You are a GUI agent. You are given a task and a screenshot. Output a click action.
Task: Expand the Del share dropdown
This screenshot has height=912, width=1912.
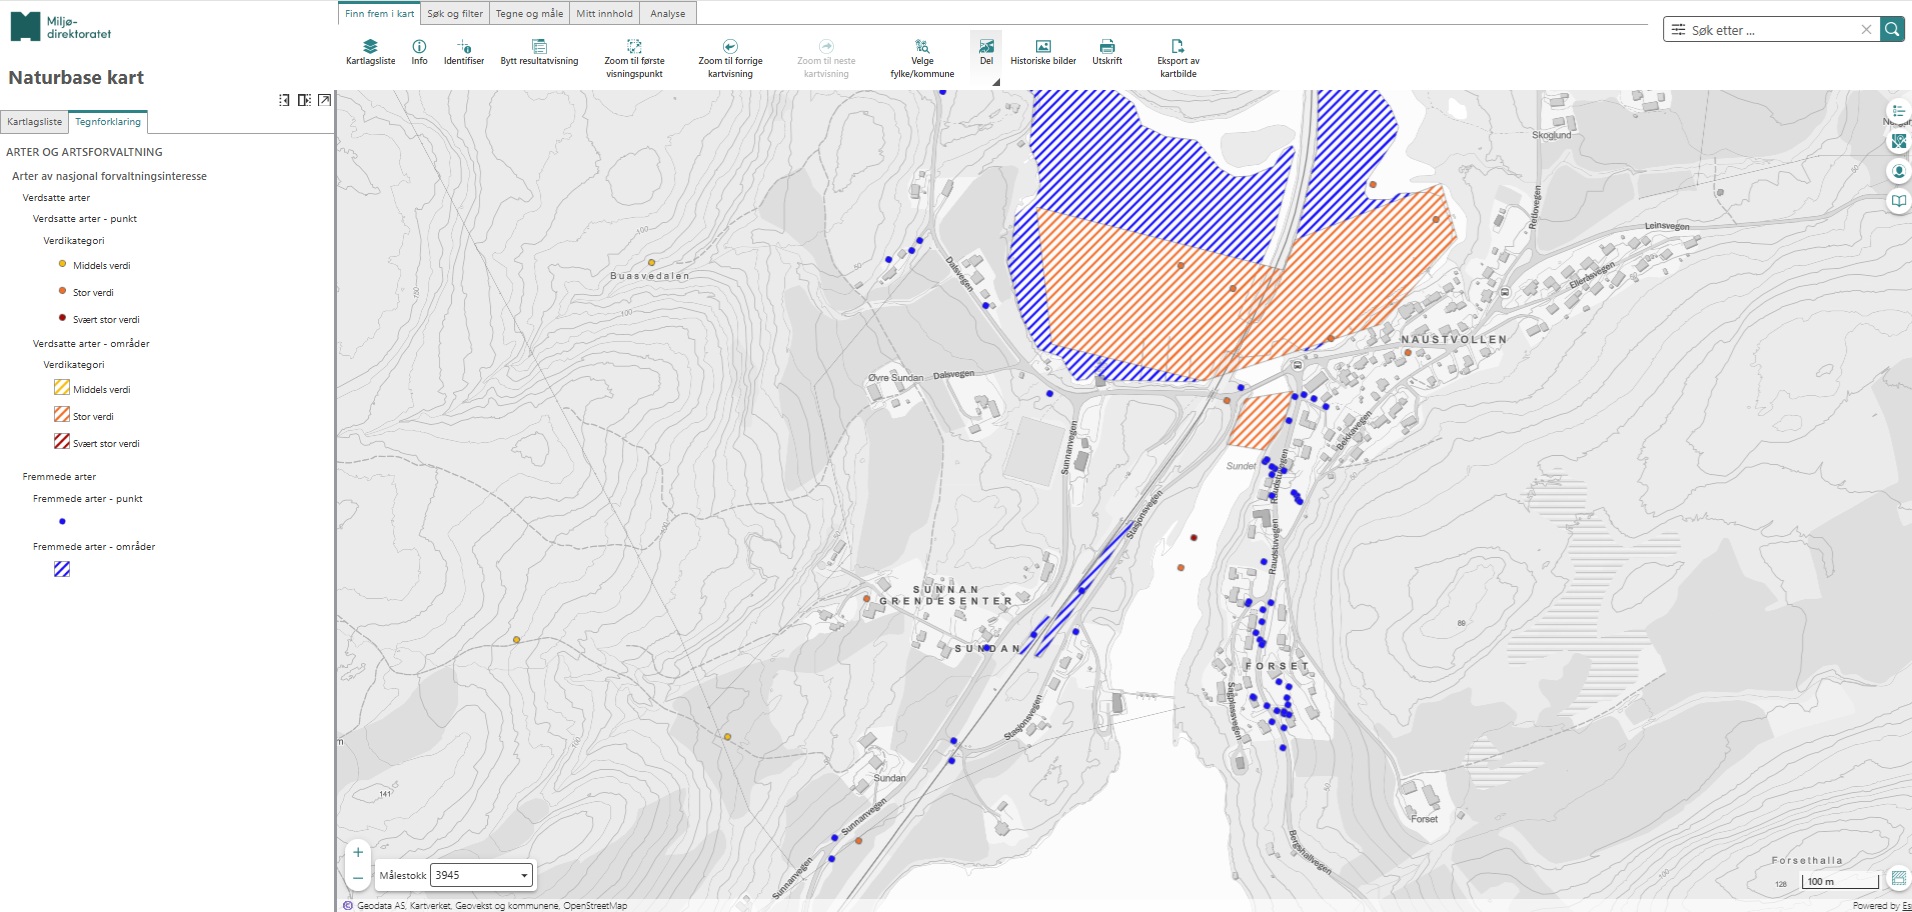pyautogui.click(x=996, y=82)
